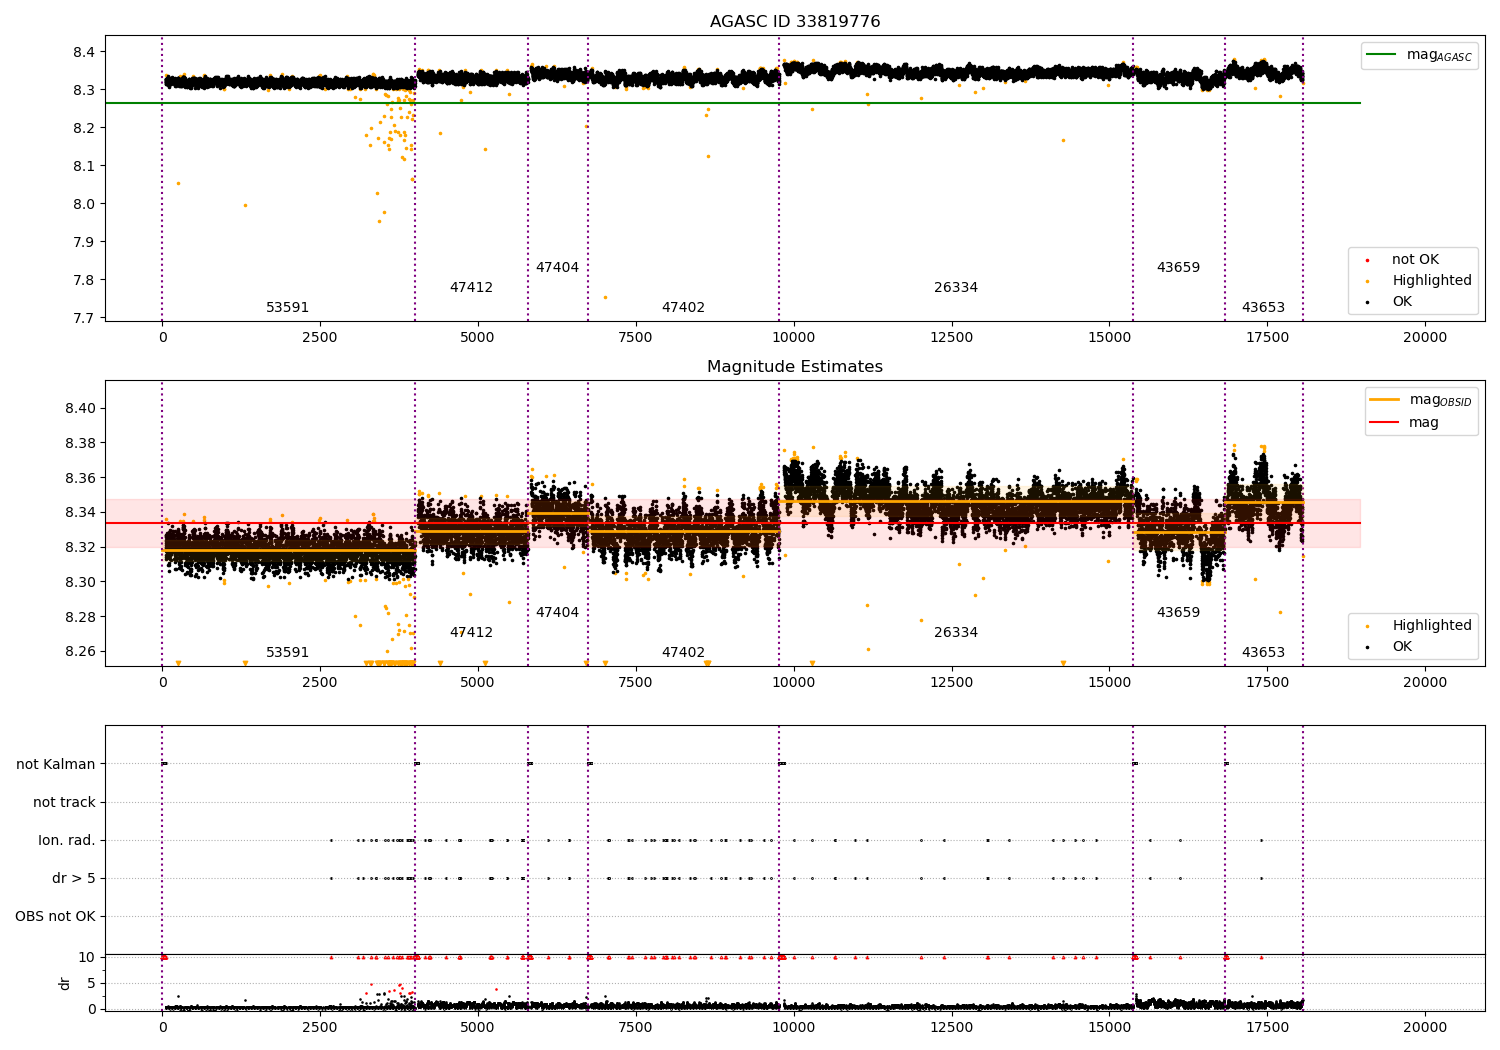The height and width of the screenshot is (1050, 1500).
Task: Click the y-axis tick label '8.4'
Action: pyautogui.click(x=84, y=52)
